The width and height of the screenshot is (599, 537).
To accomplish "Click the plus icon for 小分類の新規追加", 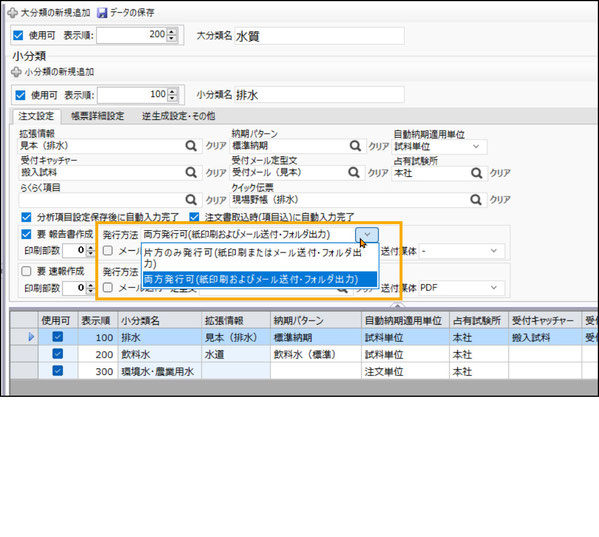I will point(16,71).
